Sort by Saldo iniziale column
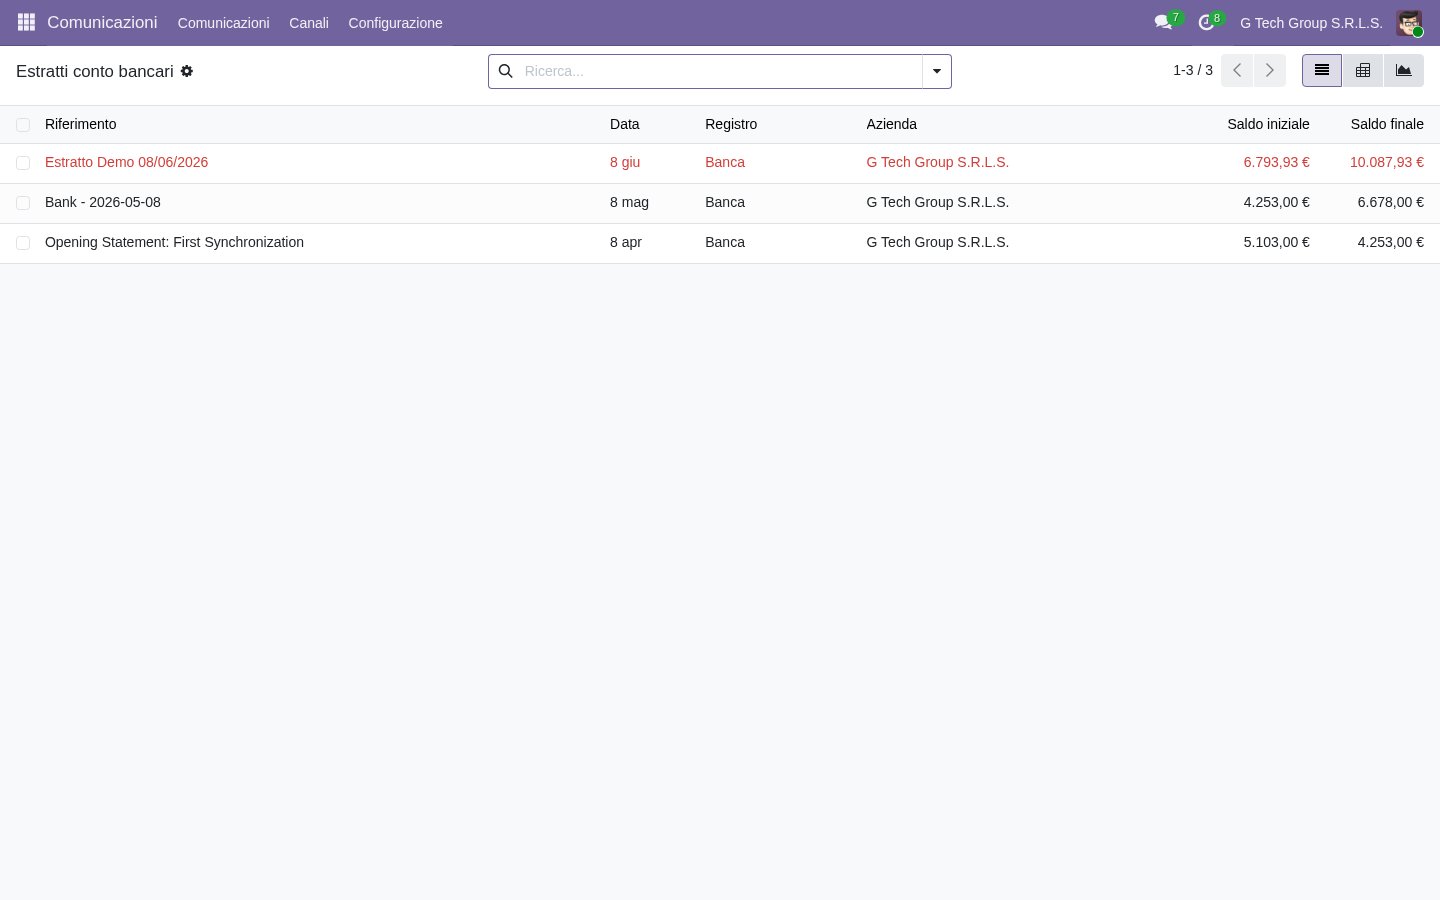The width and height of the screenshot is (1440, 900). pyautogui.click(x=1268, y=124)
